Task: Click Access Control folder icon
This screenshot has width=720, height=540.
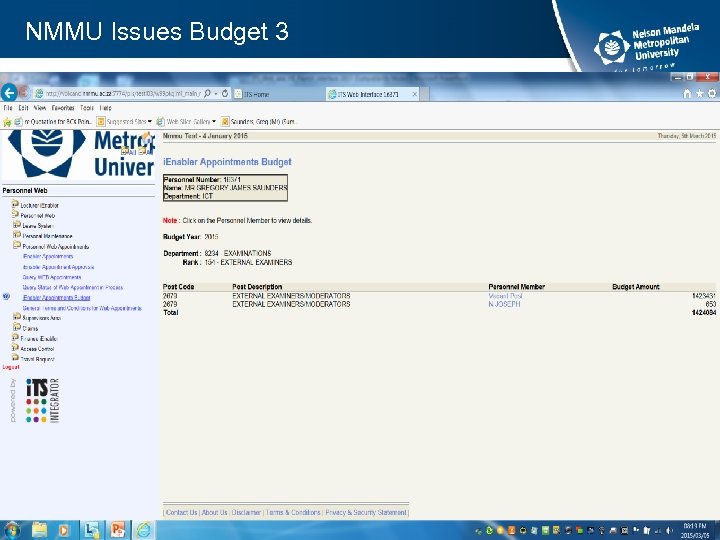Action: 15,348
